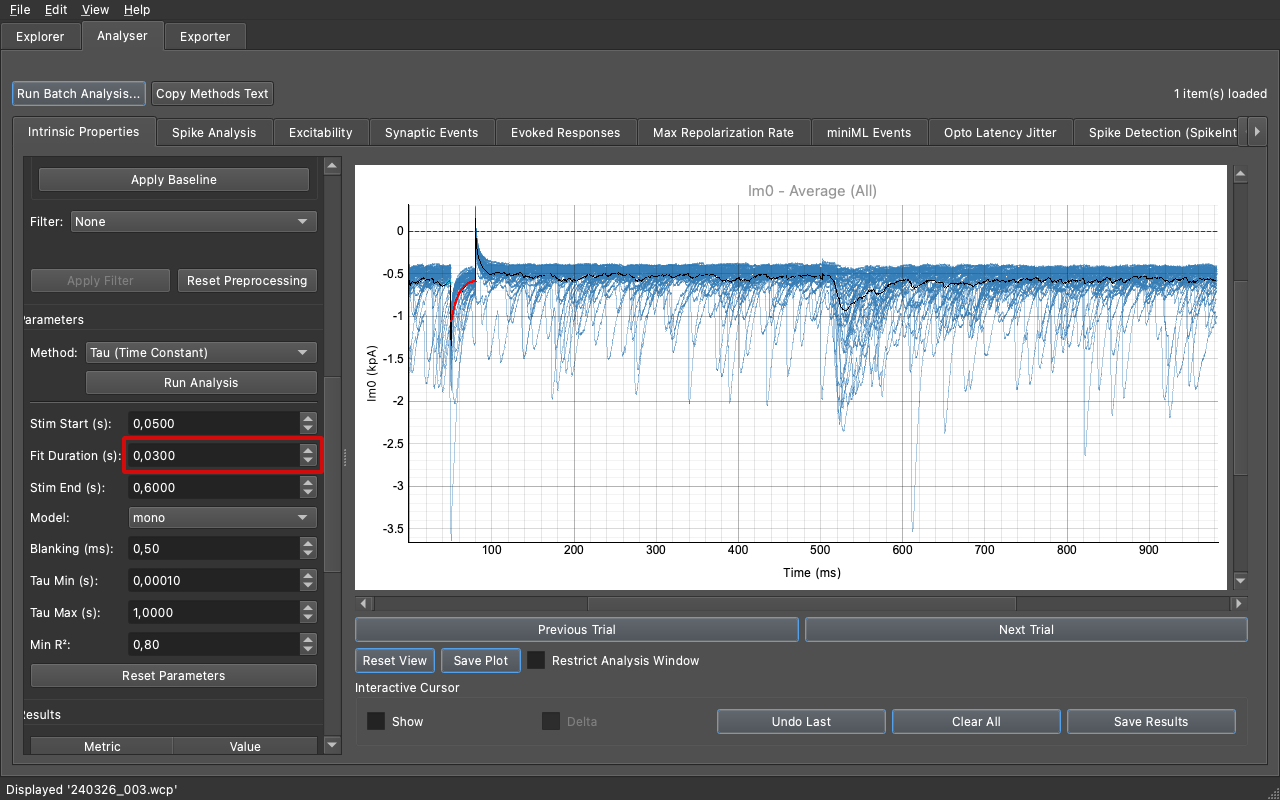Viewport: 1280px width, 800px height.
Task: Click plot horizontal scroll right arrow
Action: (1239, 604)
